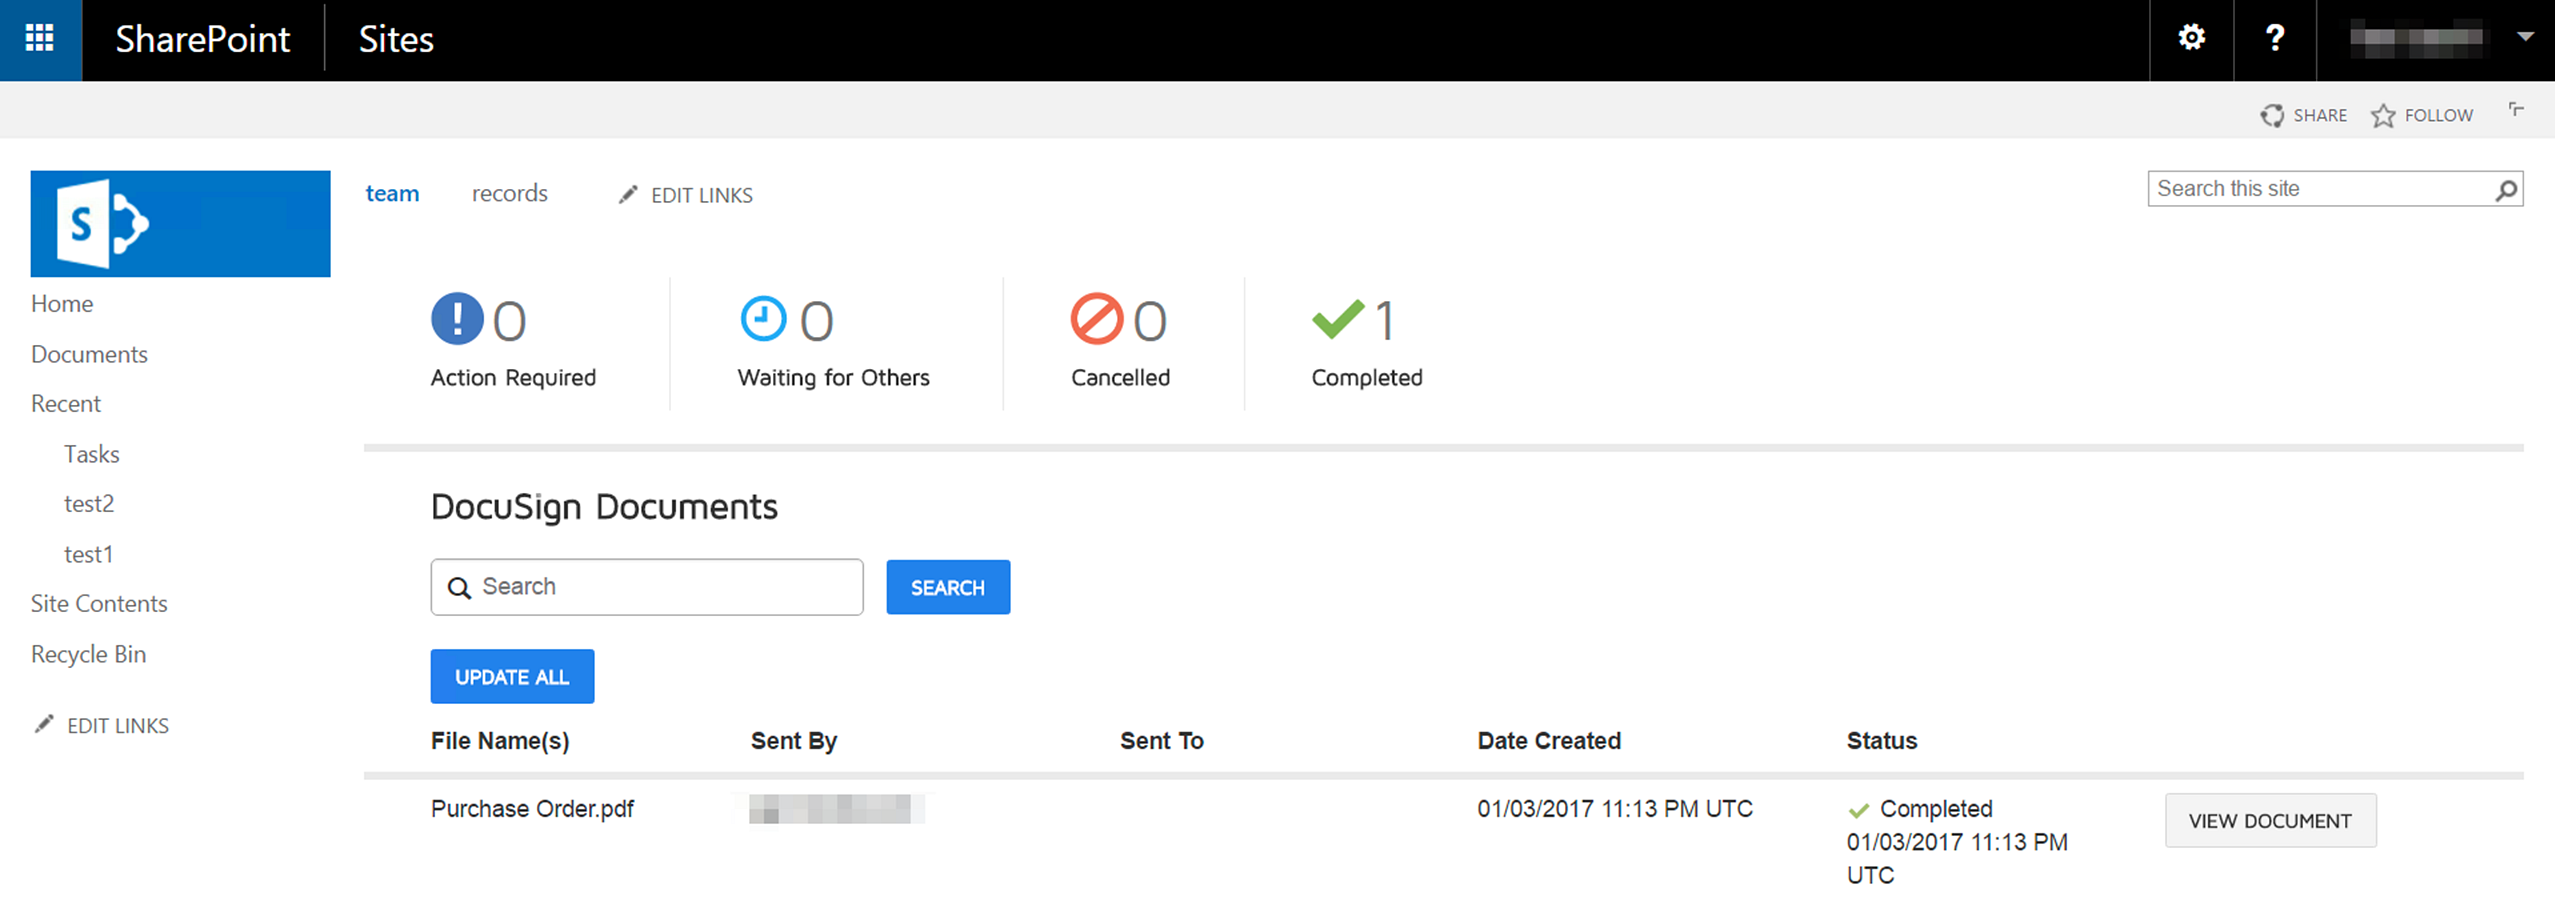Open Purchase Order.pdf via VIEW DOCUMENT
This screenshot has width=2555, height=908.
(x=2270, y=820)
